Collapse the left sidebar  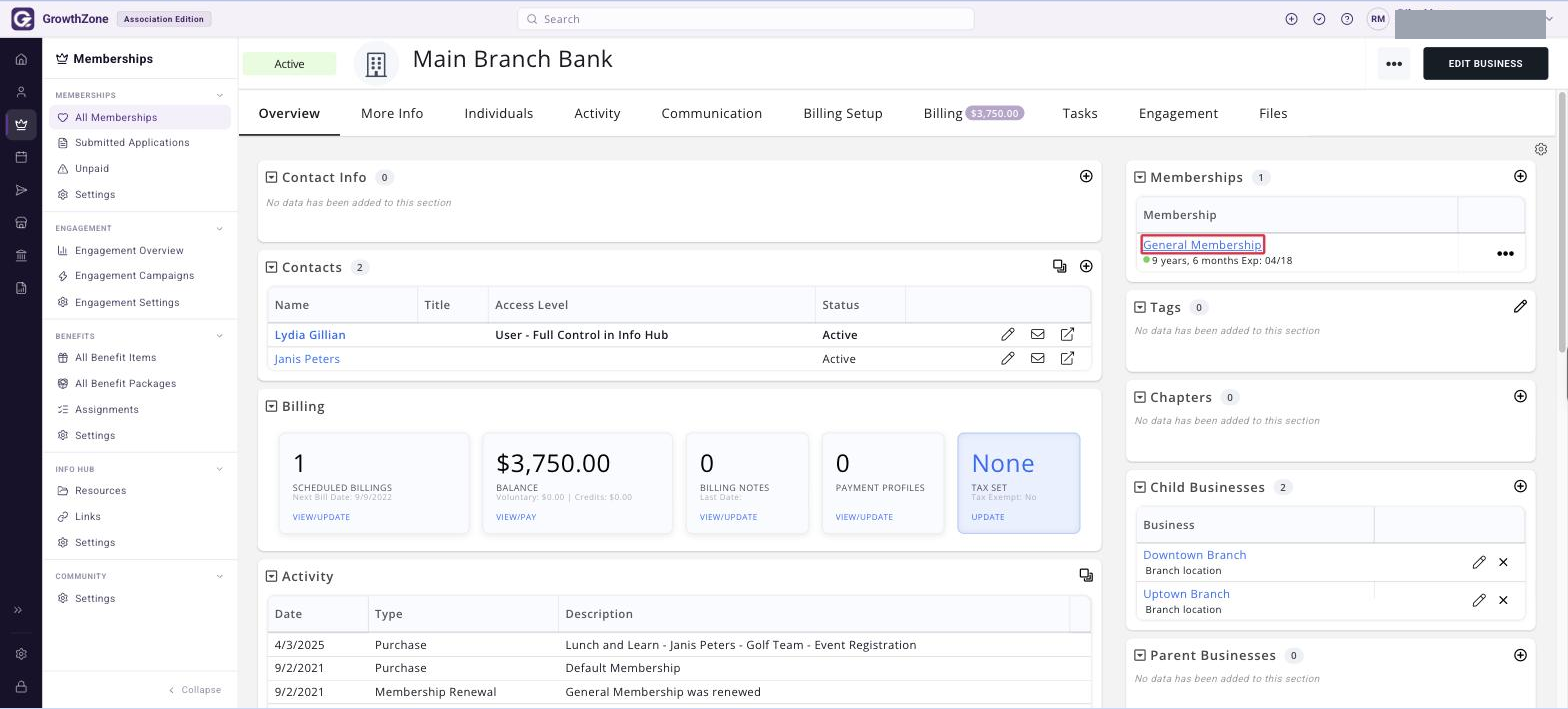[x=195, y=690]
